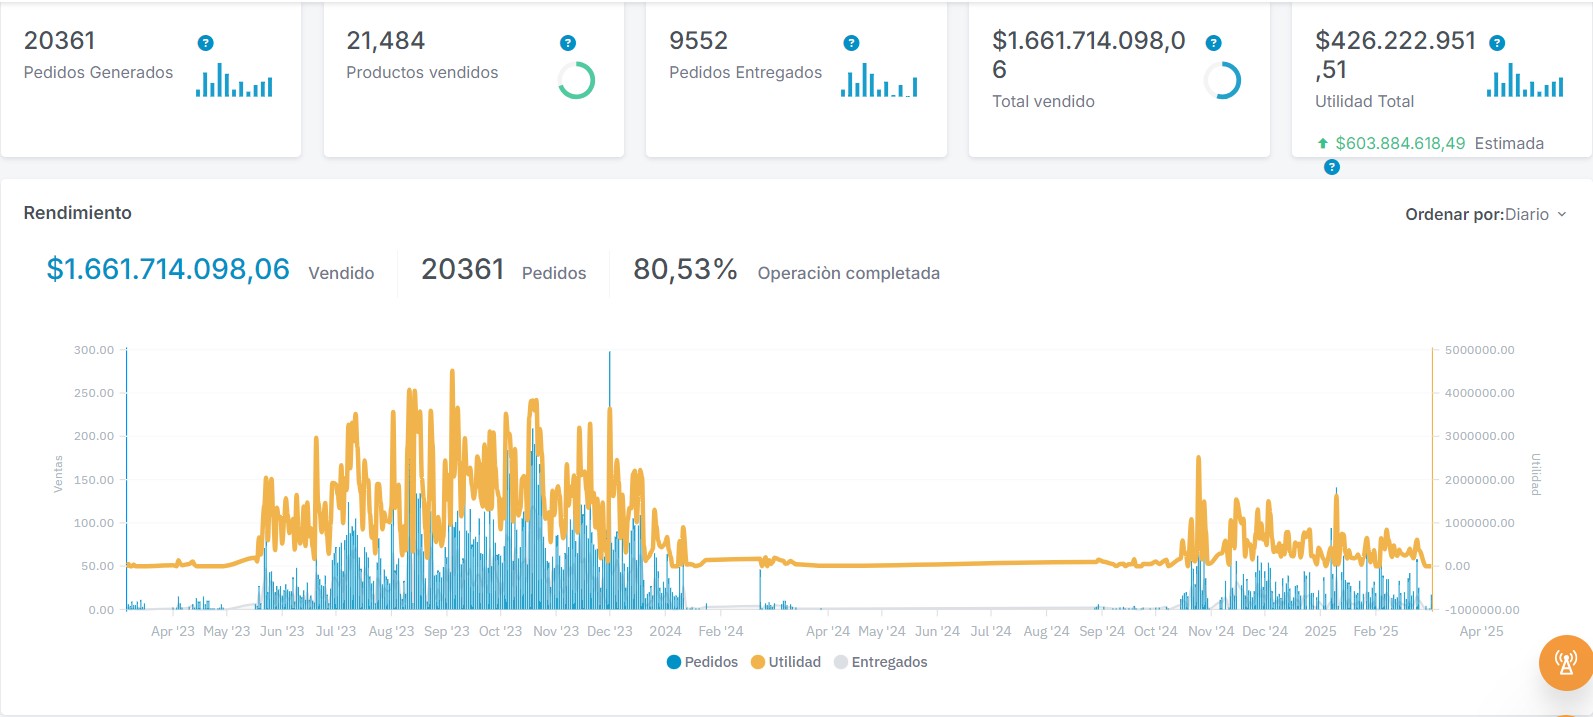Click the blue total Vendido amount
The height and width of the screenshot is (717, 1593).
point(168,270)
